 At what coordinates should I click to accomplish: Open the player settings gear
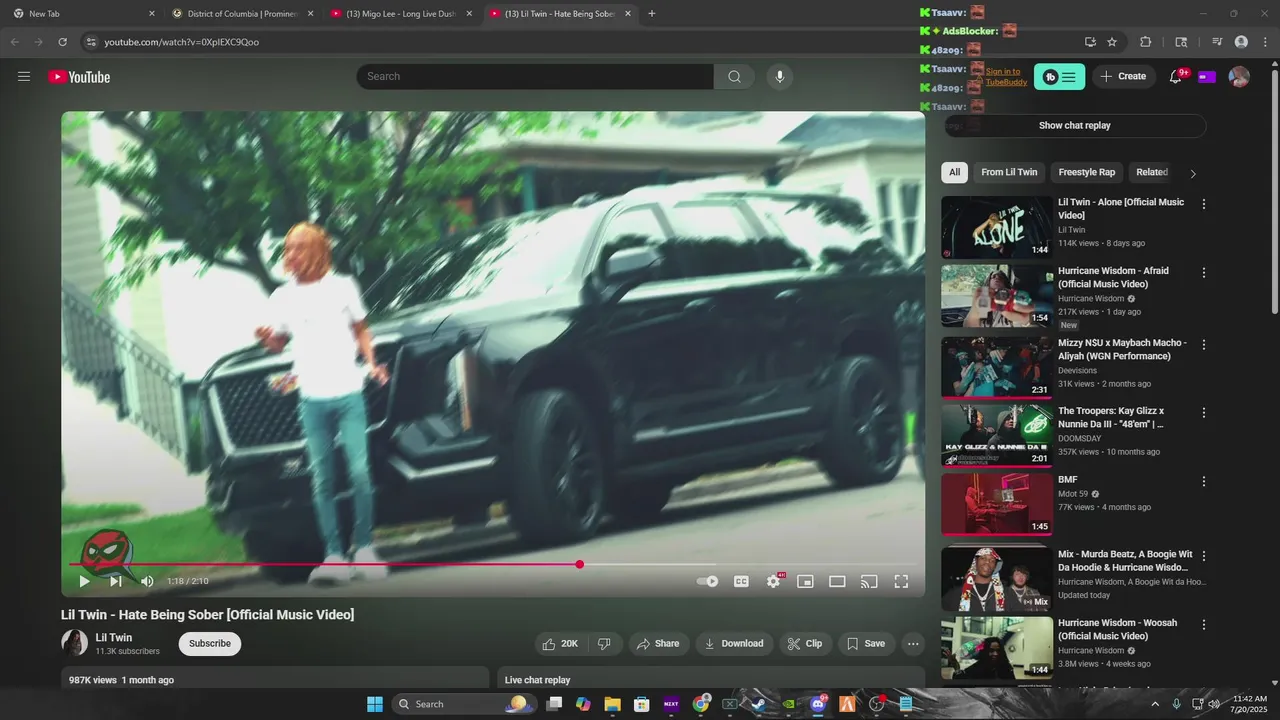coord(773,581)
